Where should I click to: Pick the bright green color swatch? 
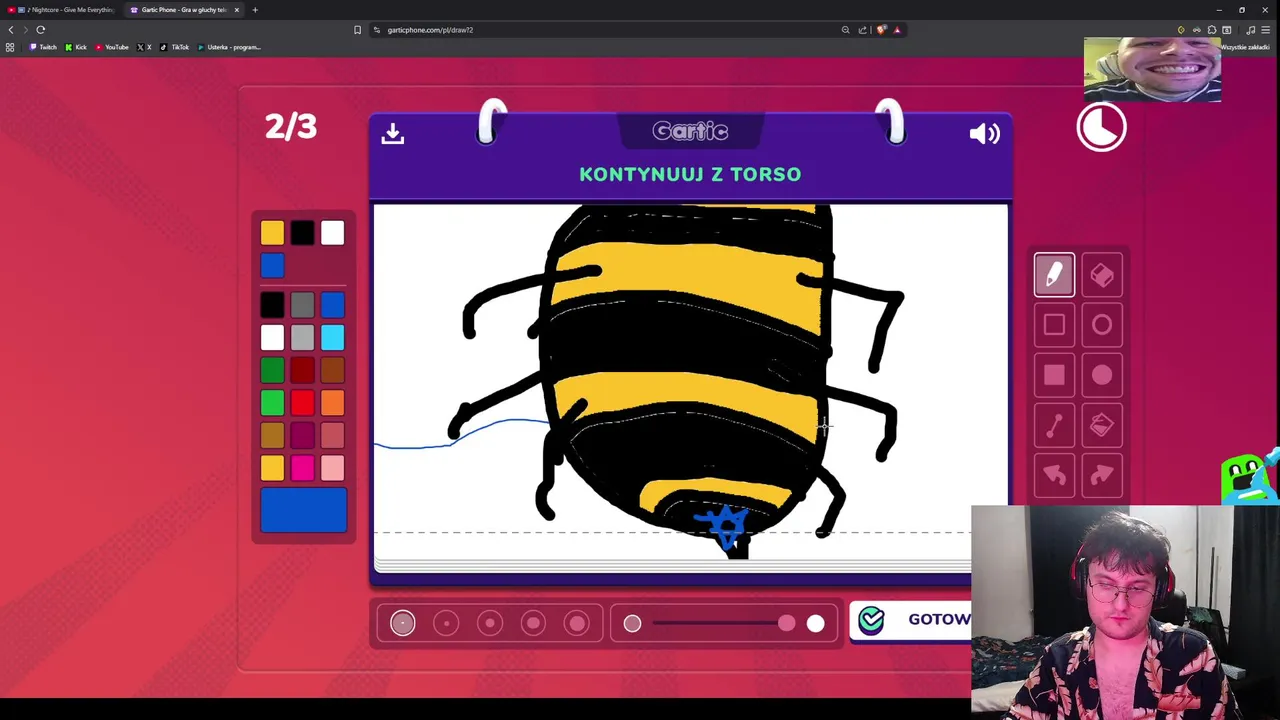[x=272, y=403]
